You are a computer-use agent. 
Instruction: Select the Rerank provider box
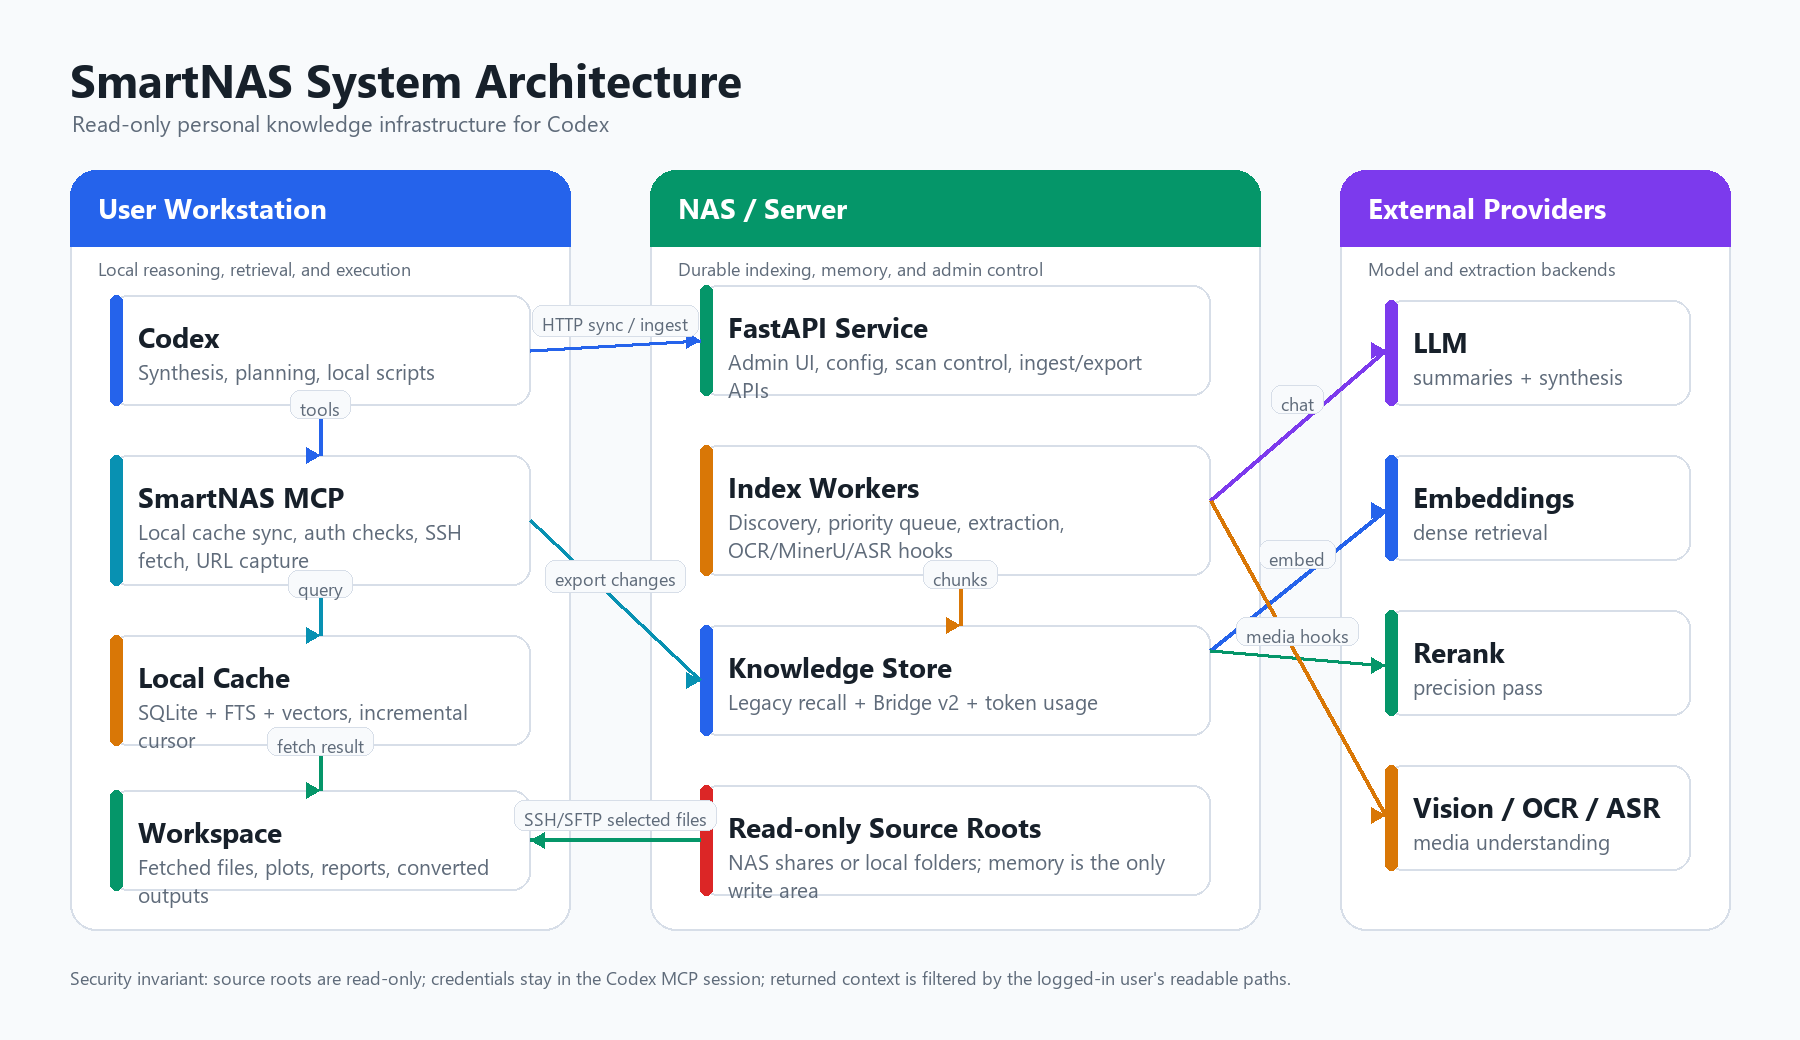tap(1537, 663)
